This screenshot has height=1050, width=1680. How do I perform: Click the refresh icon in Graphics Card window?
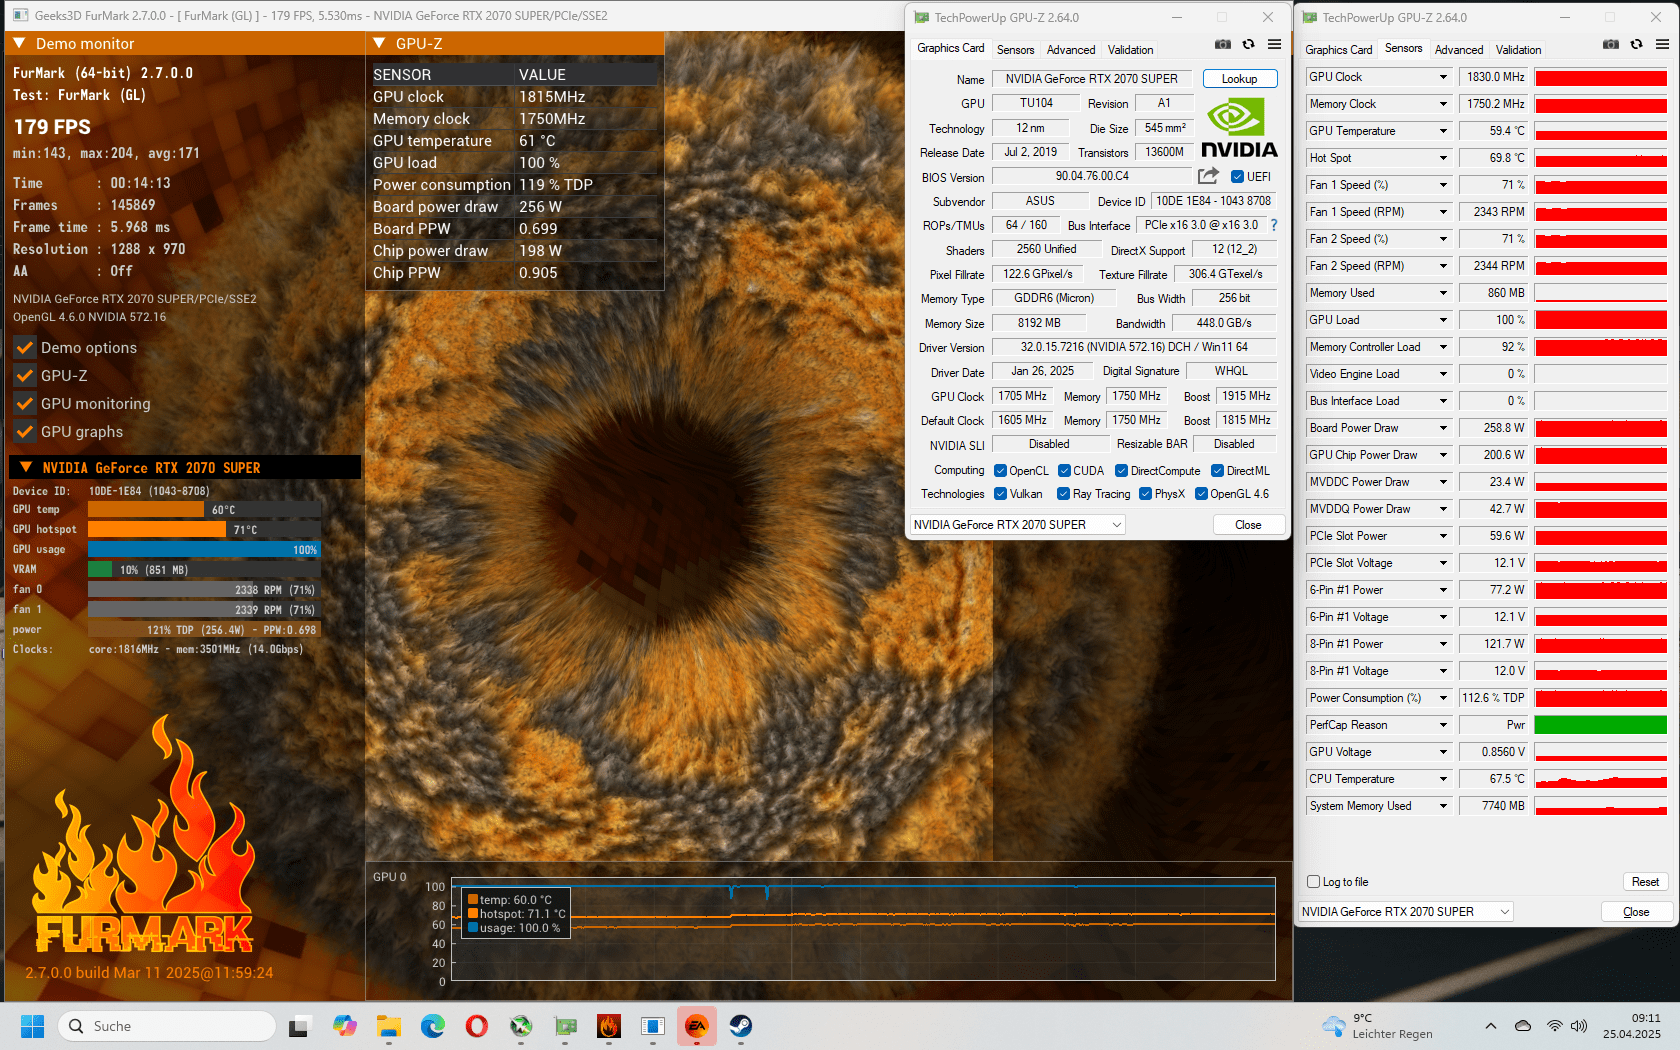click(1248, 44)
